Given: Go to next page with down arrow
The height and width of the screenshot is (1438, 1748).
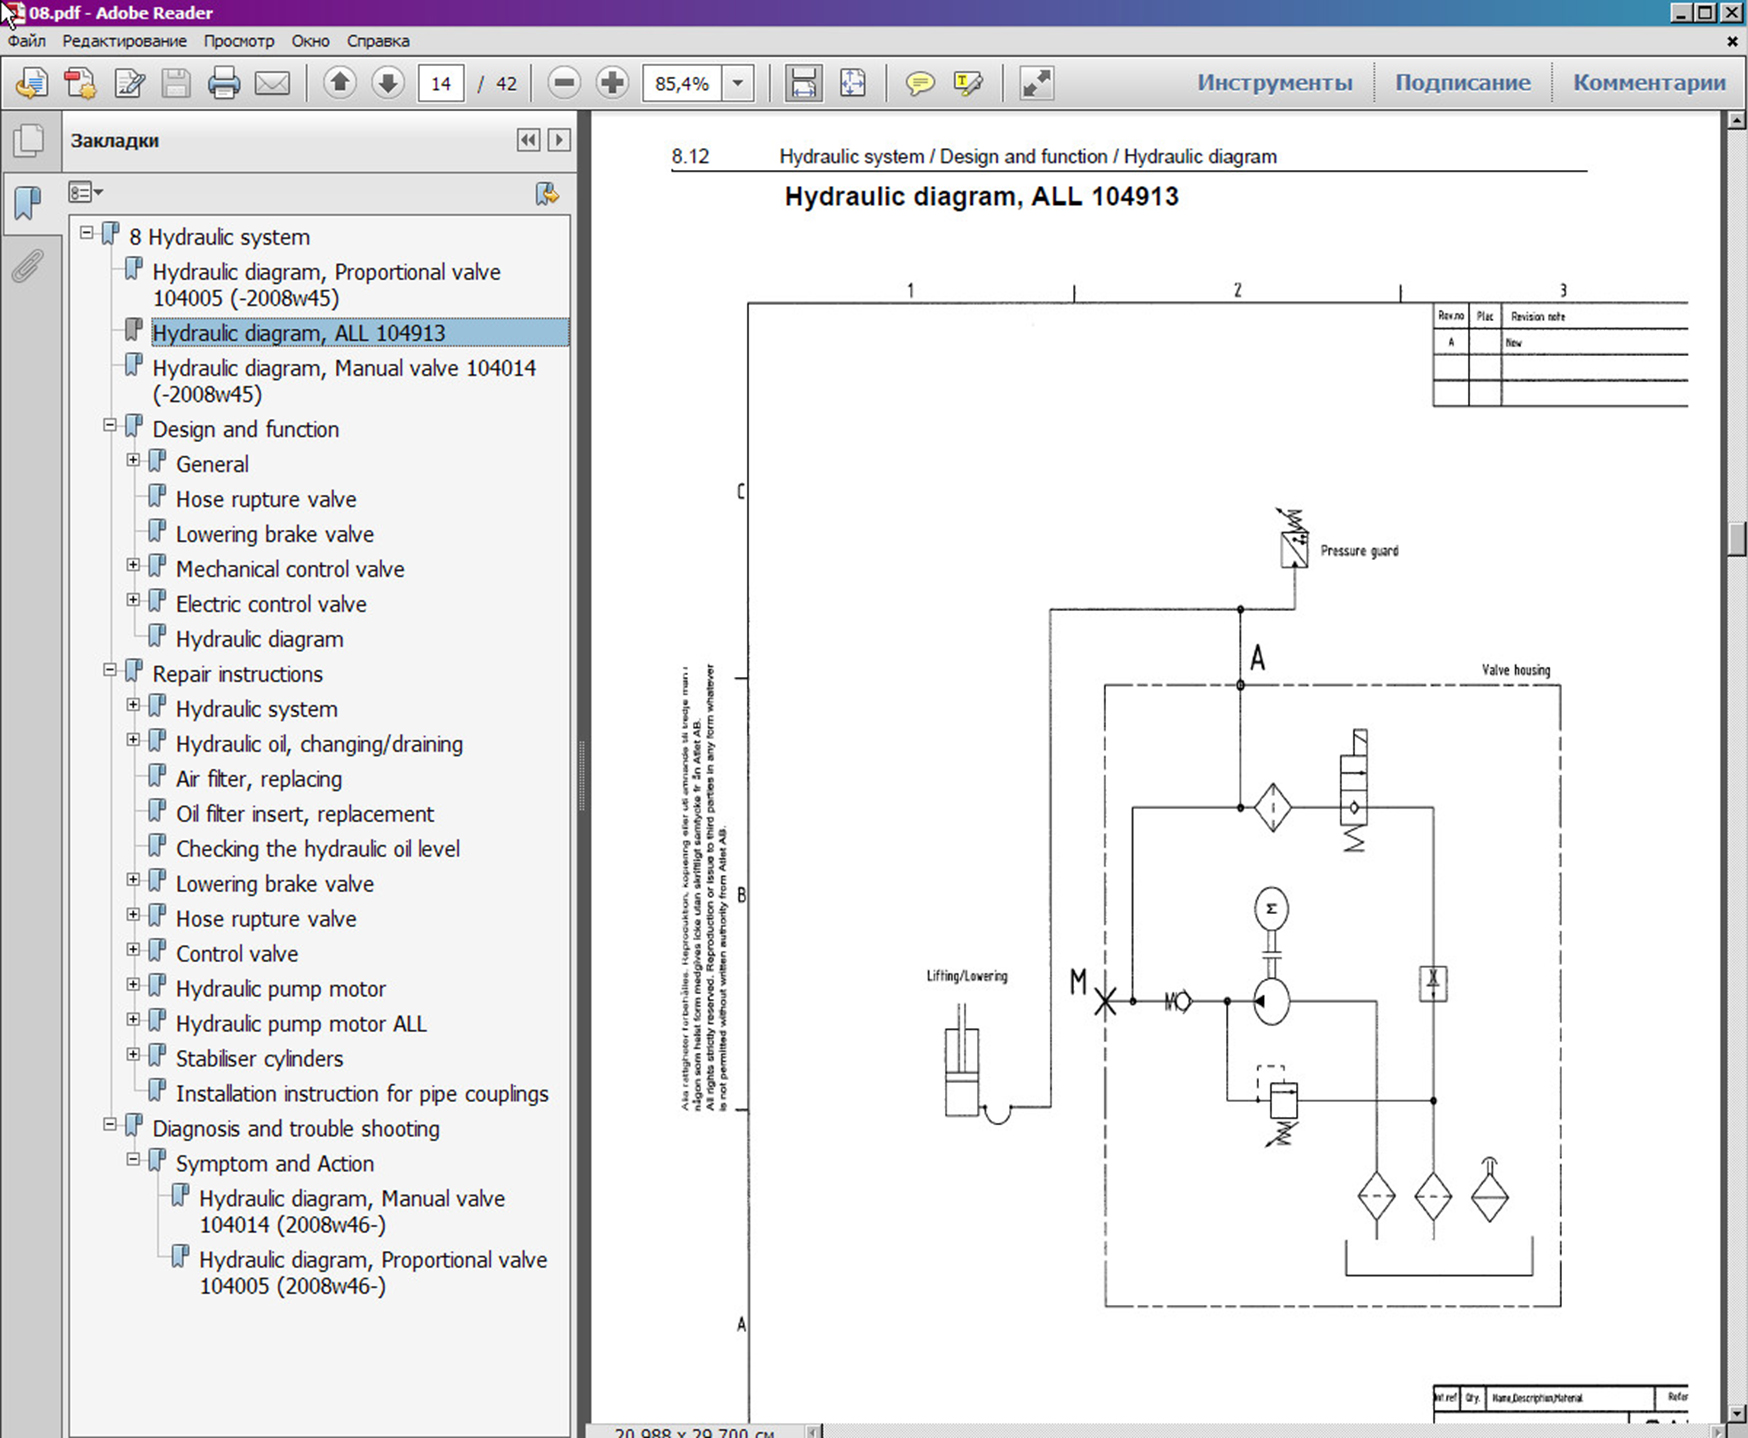Looking at the screenshot, I should (x=388, y=83).
